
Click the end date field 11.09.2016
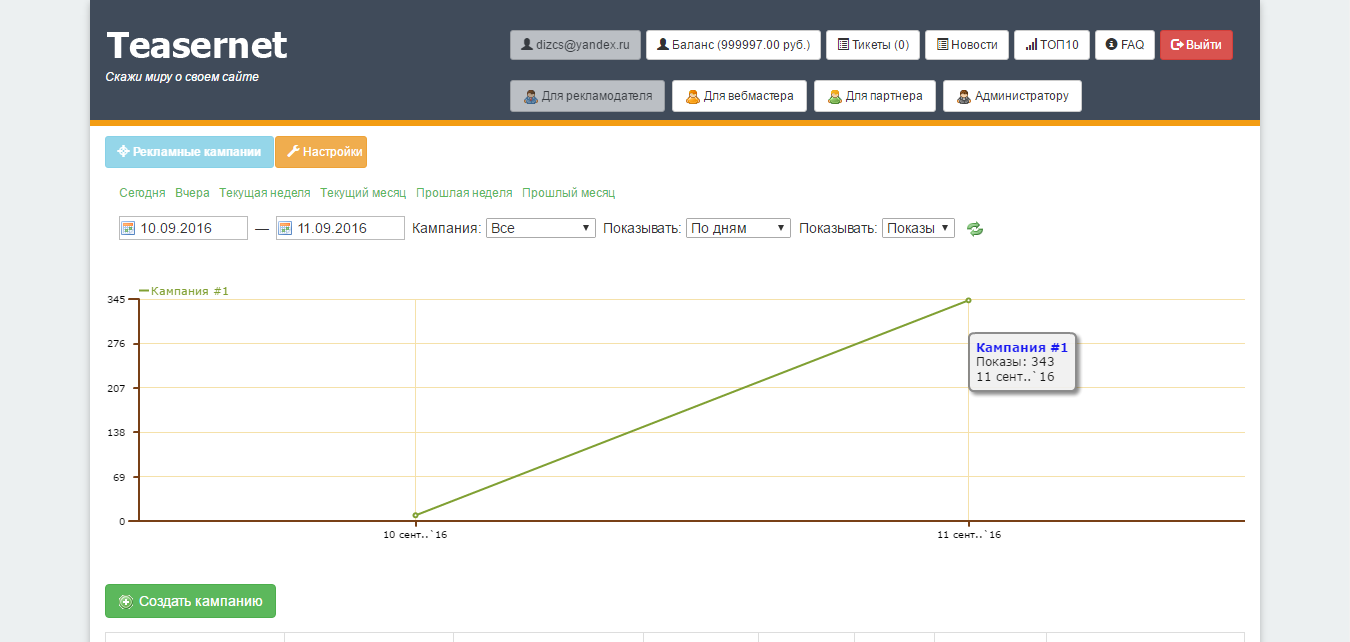coord(340,228)
